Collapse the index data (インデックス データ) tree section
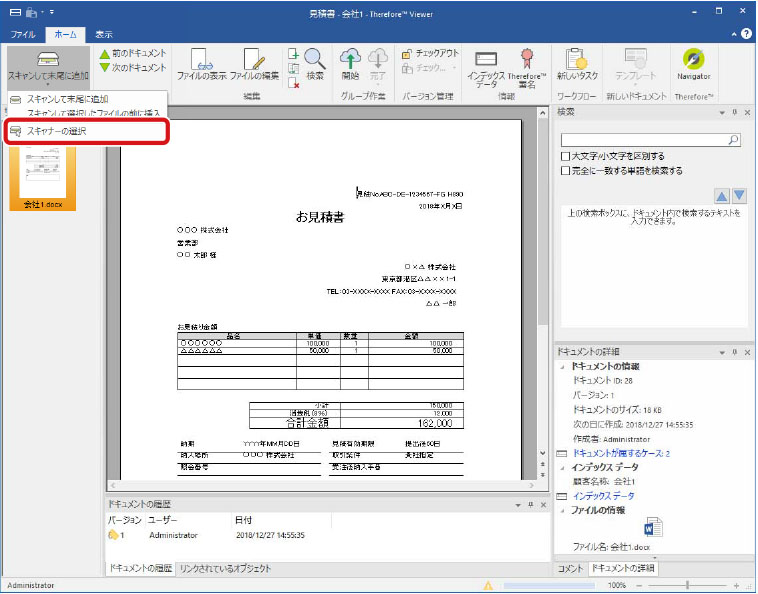Screen dimensions: 758x594 coord(562,466)
